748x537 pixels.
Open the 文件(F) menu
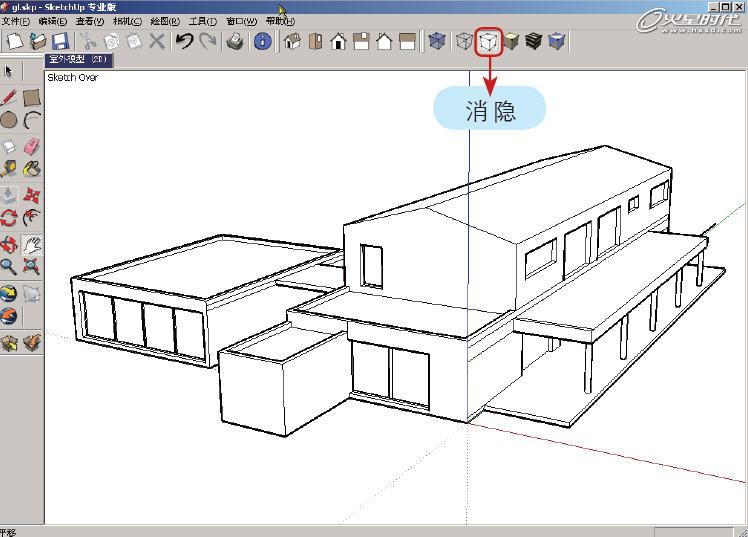(17, 21)
